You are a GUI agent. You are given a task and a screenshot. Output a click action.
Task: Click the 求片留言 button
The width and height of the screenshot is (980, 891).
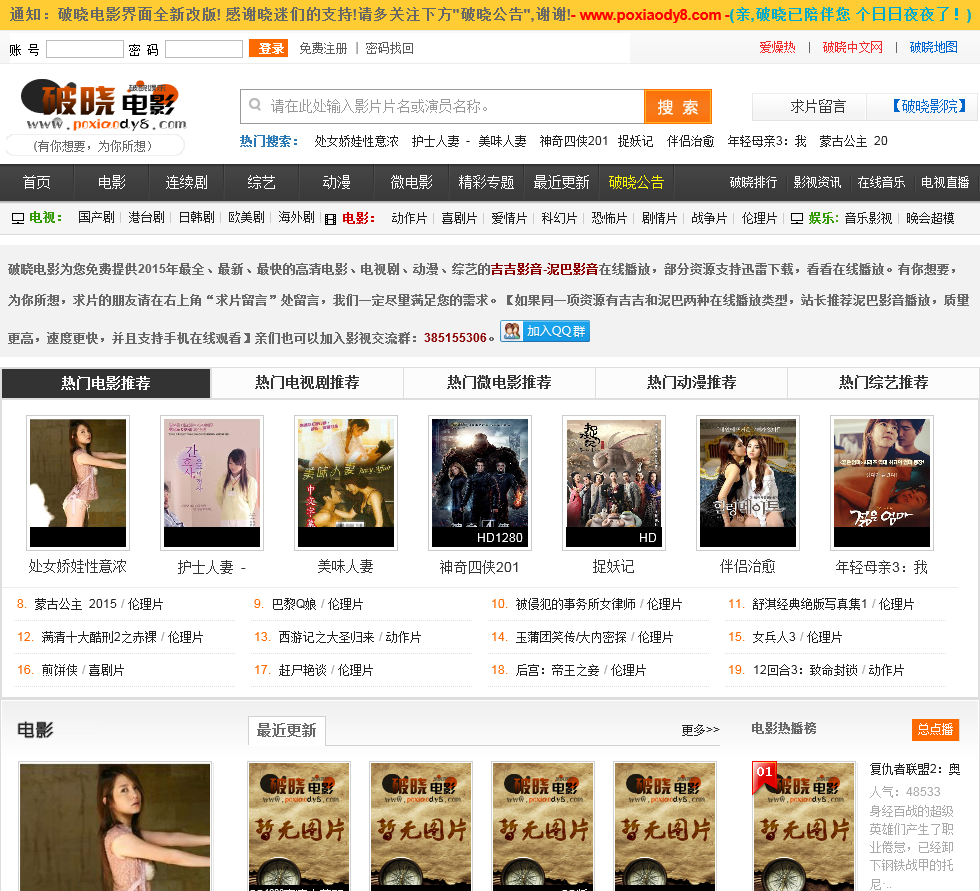click(809, 106)
